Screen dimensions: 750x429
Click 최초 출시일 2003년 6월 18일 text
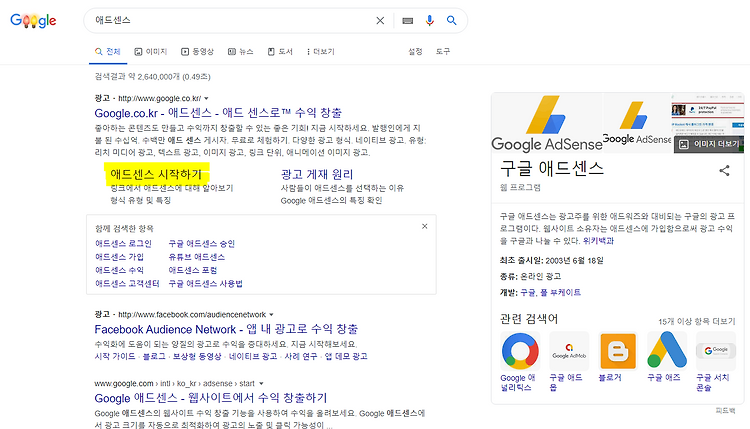point(551,261)
